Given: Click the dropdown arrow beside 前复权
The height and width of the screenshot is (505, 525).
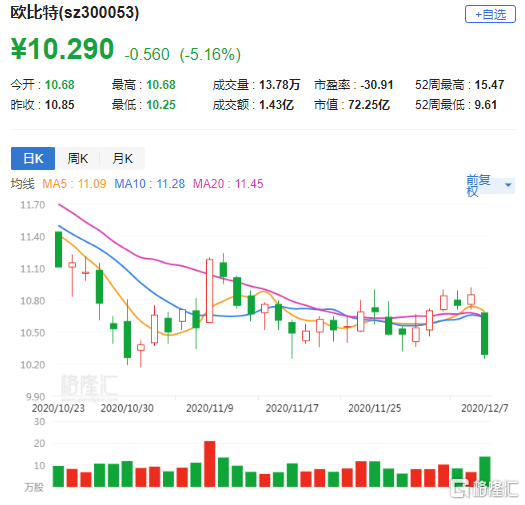Looking at the screenshot, I should pyautogui.click(x=508, y=185).
